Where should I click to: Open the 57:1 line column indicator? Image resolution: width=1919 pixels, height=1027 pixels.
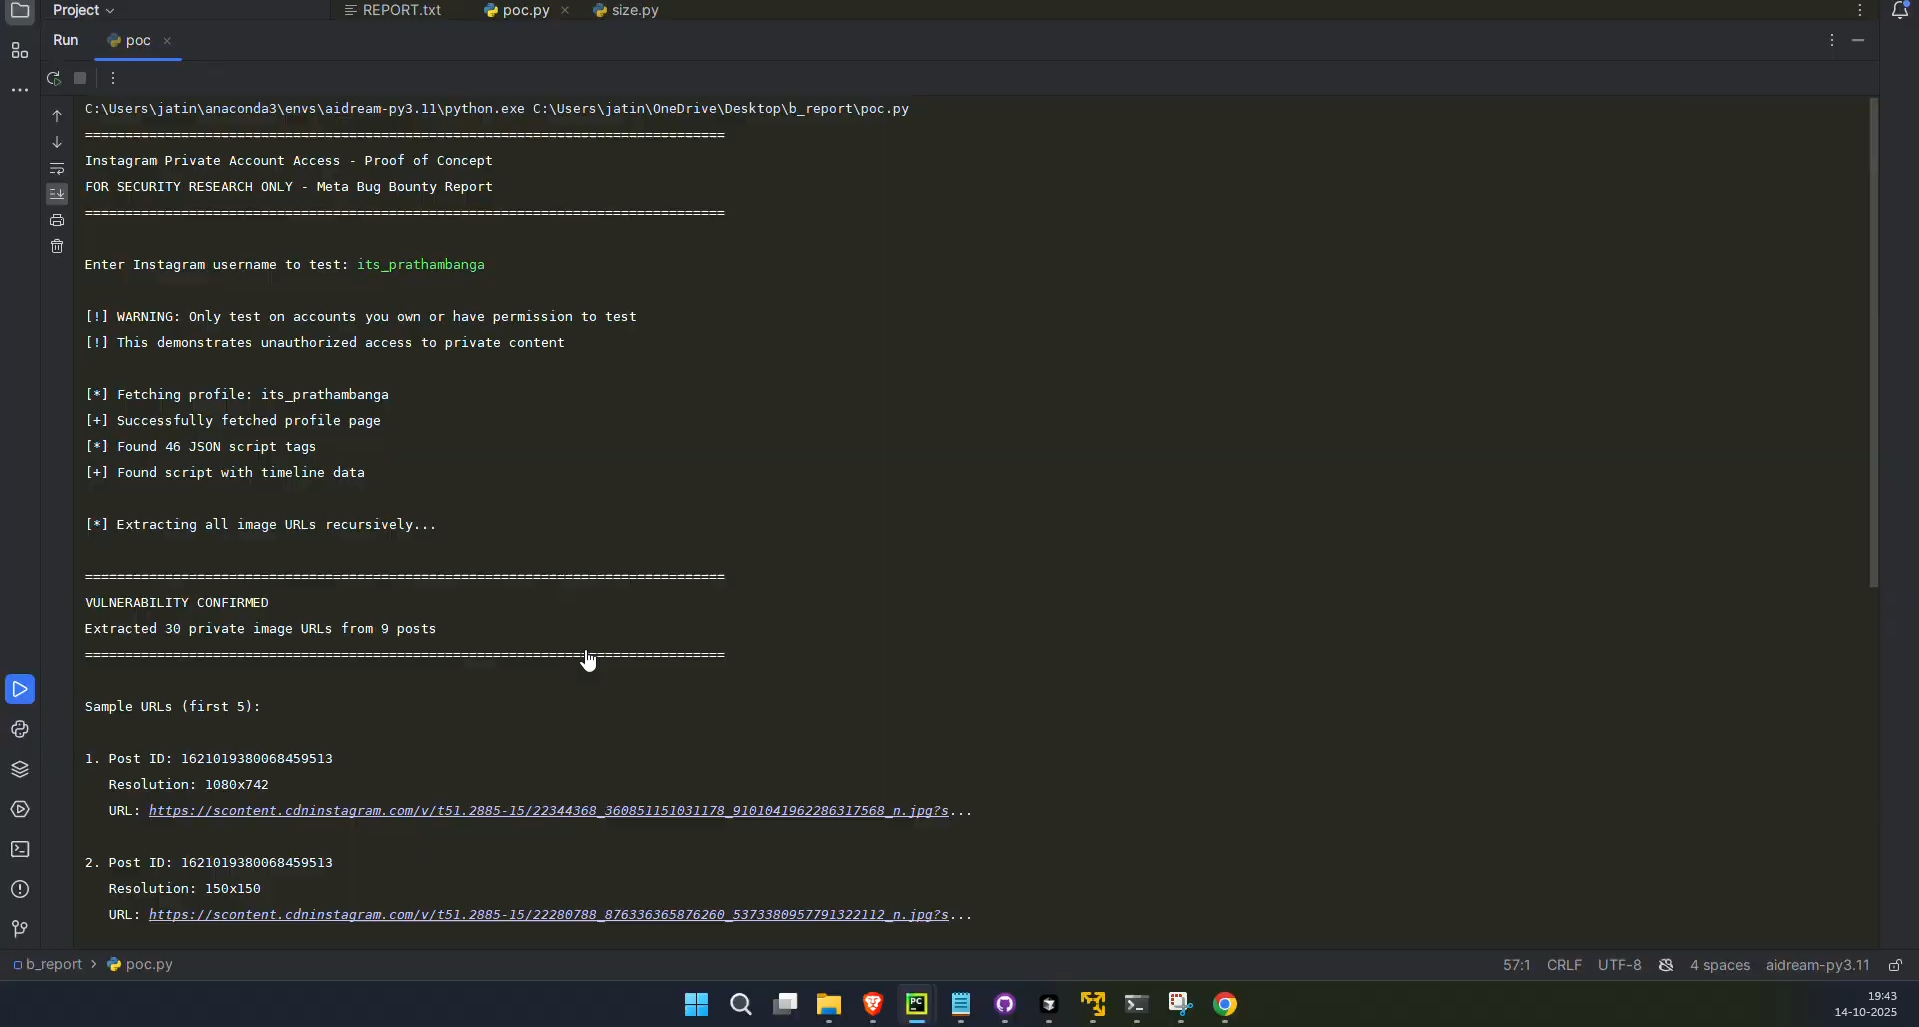1516,966
